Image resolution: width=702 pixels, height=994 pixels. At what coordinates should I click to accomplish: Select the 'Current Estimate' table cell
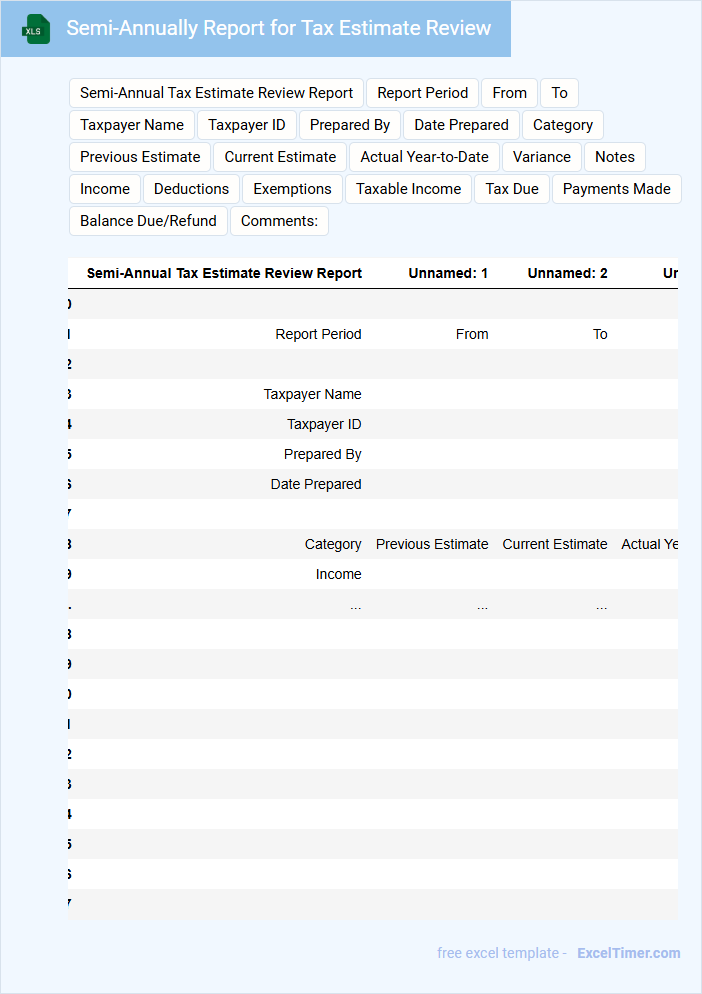pos(555,544)
